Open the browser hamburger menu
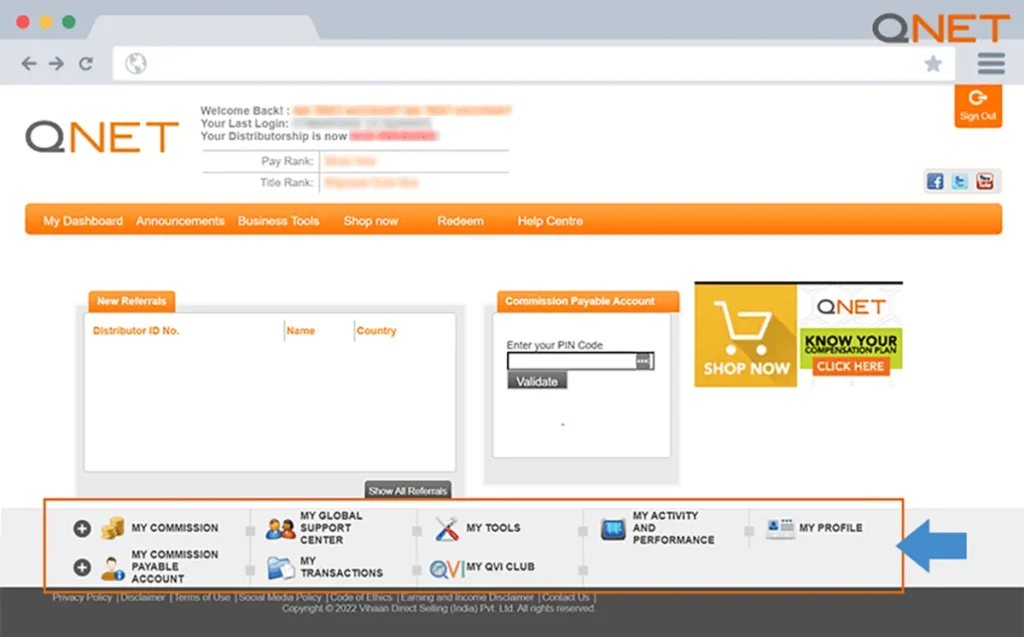The height and width of the screenshot is (637, 1024). 991,63
